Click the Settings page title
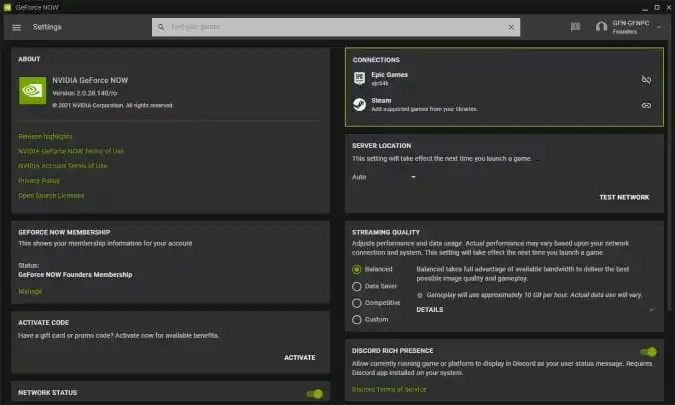The image size is (675, 405). tap(47, 27)
